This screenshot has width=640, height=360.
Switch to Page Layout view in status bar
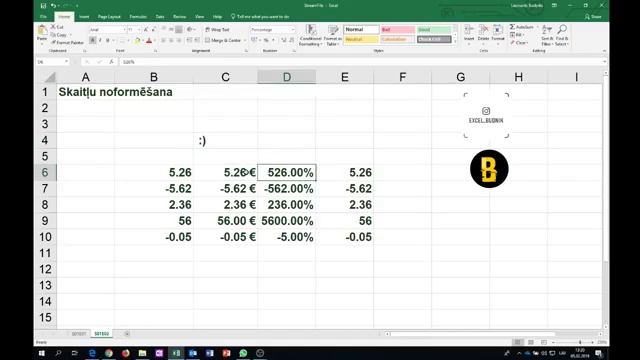pos(531,342)
